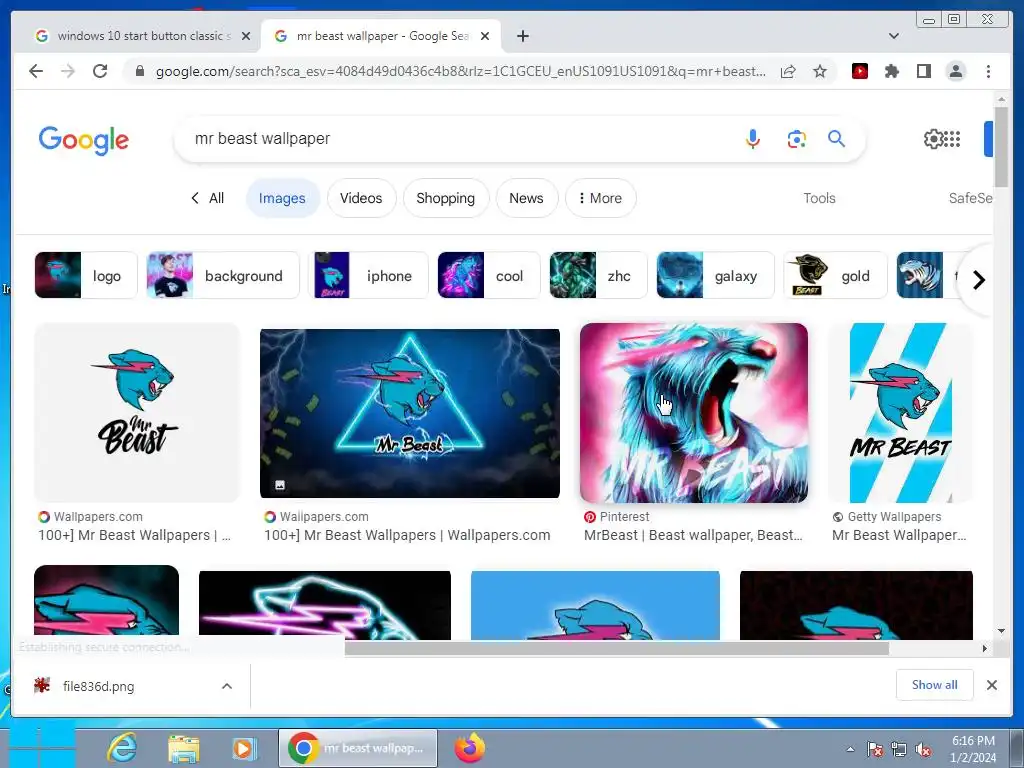1024x768 pixels.
Task: View site security lock info
Action: [x=140, y=71]
